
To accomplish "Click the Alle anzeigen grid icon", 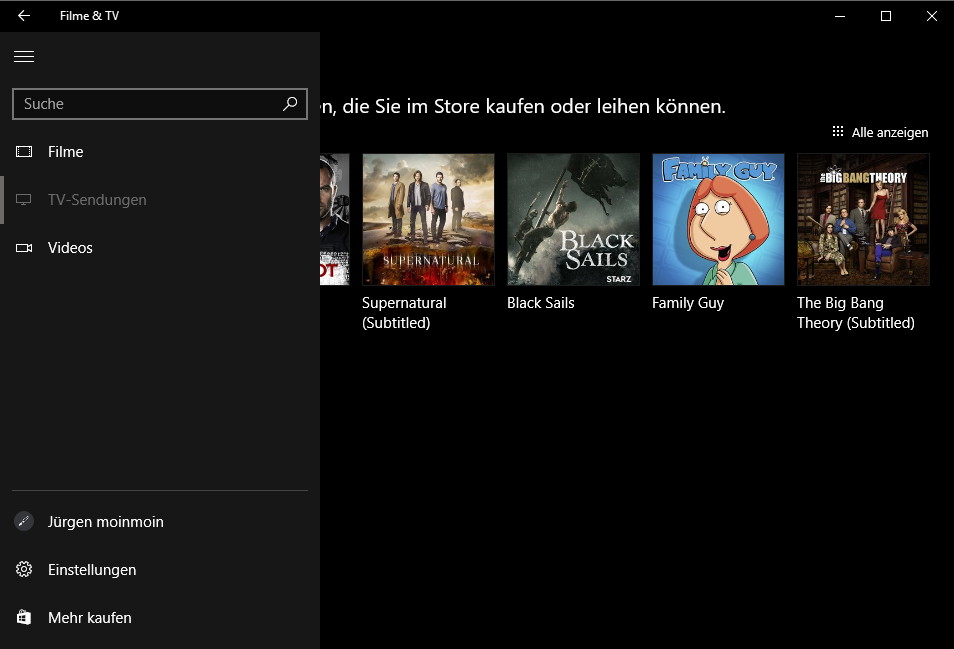I will tap(838, 131).
